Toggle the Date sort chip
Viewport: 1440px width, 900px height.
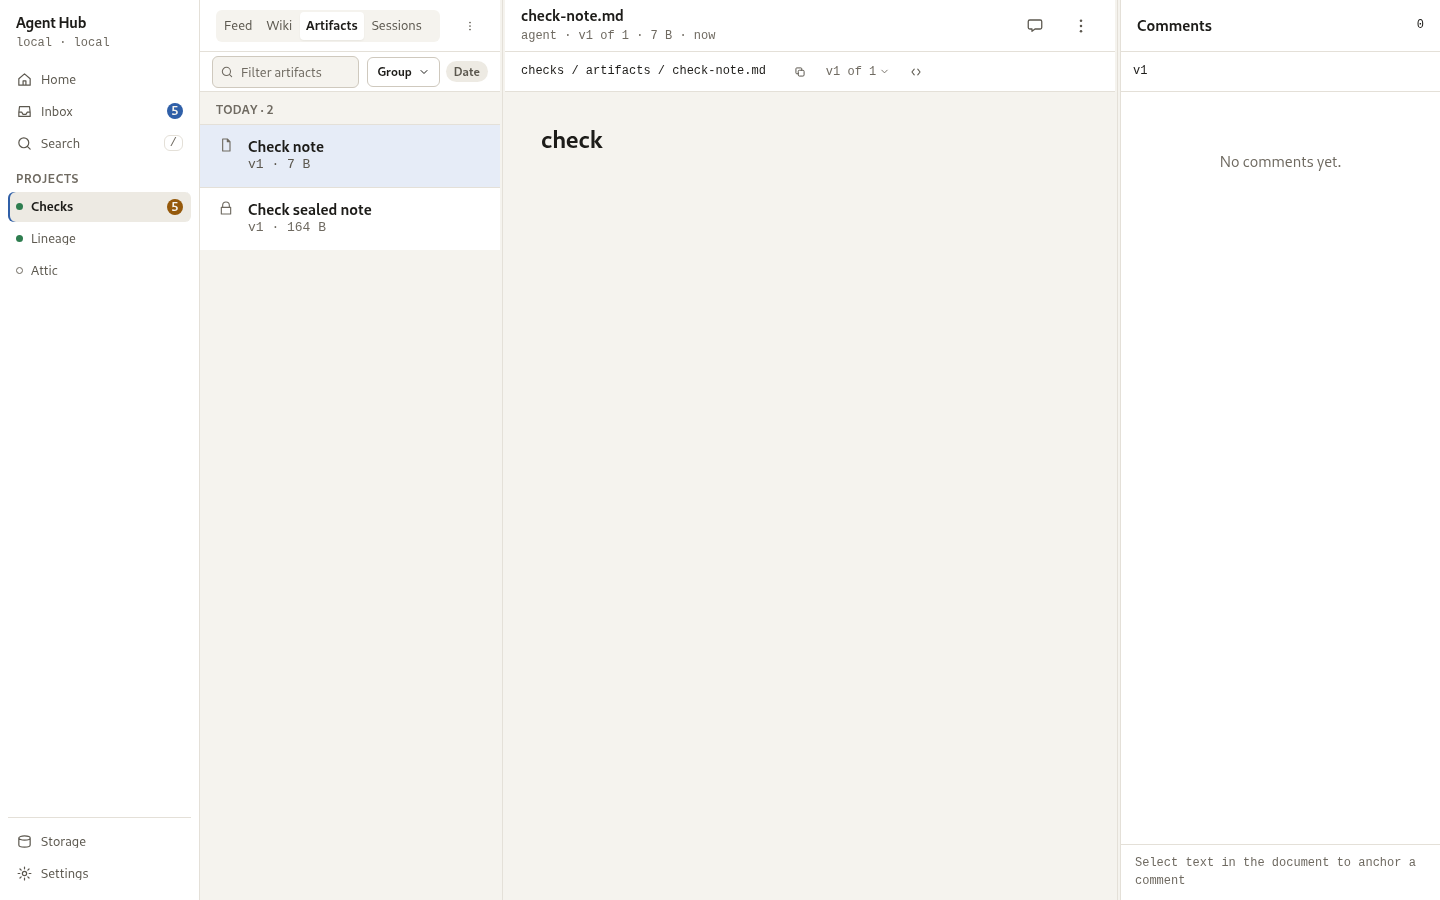[467, 72]
